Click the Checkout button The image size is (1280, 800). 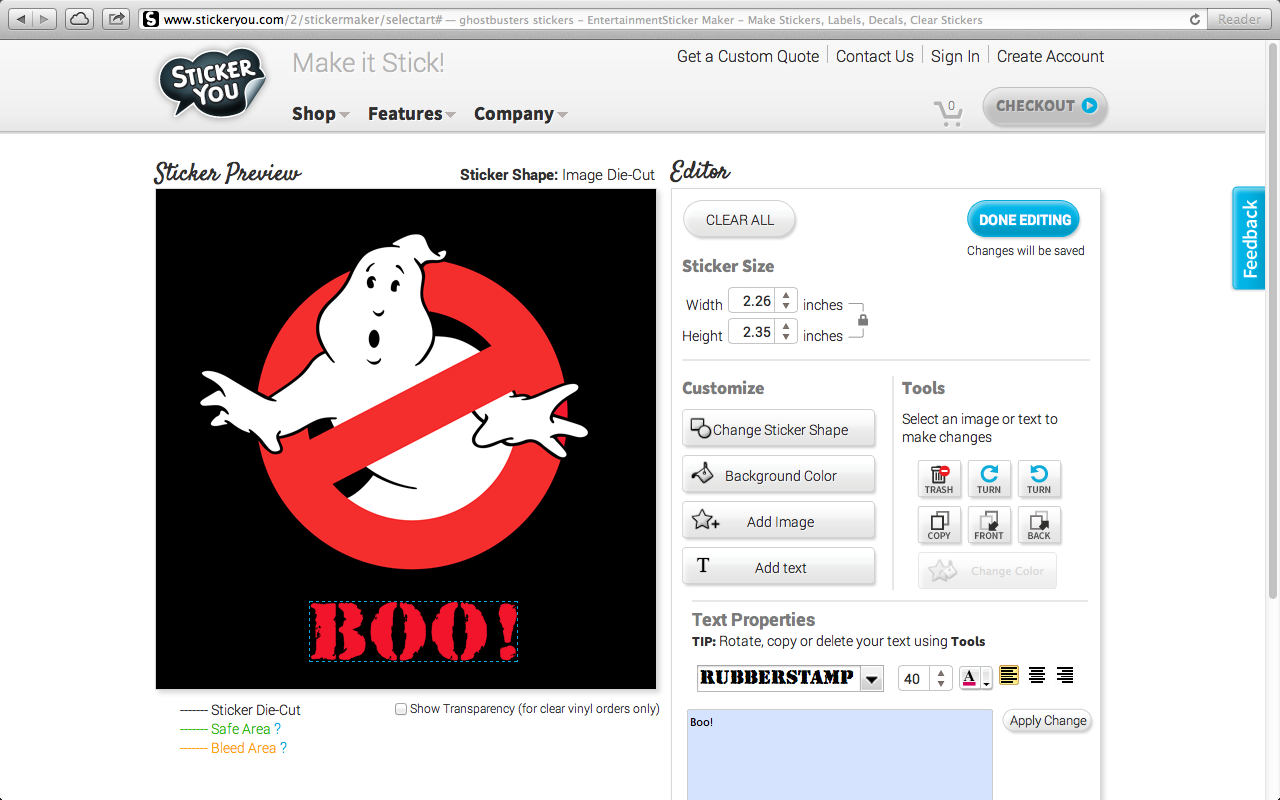(x=1045, y=106)
